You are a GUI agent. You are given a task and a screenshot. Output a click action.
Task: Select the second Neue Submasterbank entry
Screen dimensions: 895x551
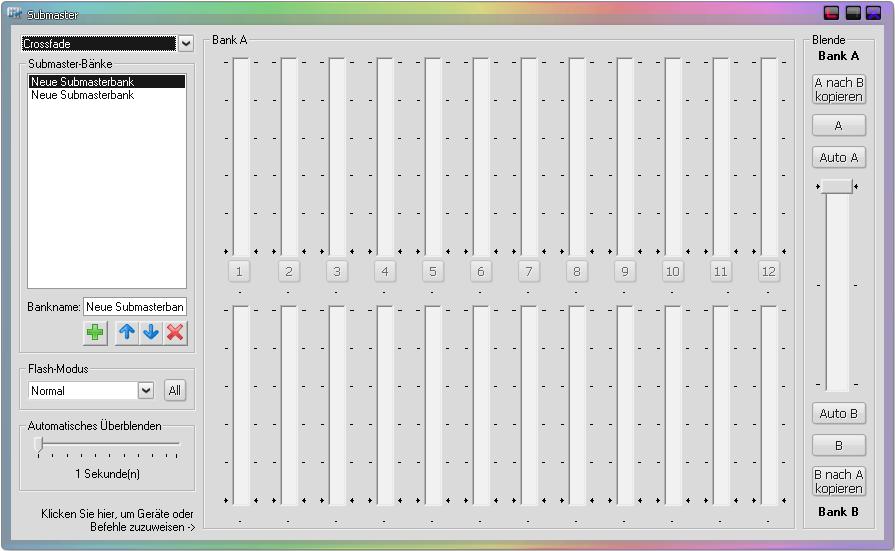point(106,95)
